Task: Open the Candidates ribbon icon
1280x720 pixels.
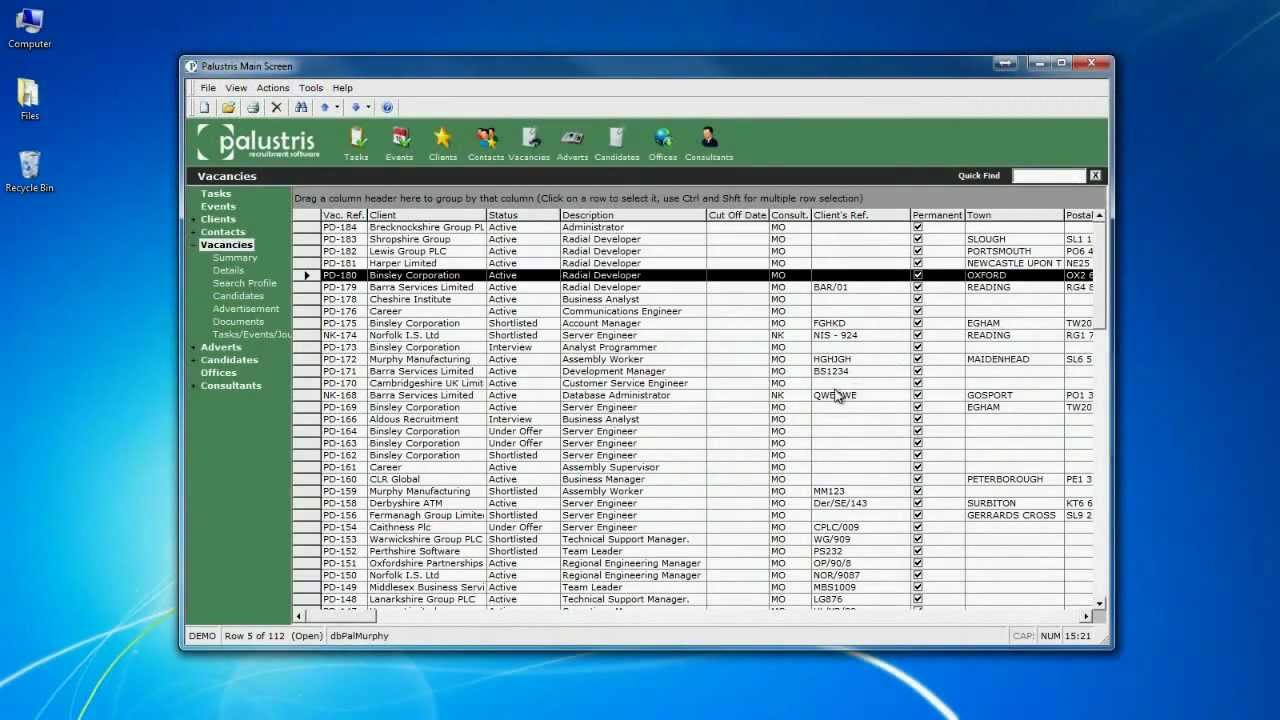Action: (x=617, y=143)
